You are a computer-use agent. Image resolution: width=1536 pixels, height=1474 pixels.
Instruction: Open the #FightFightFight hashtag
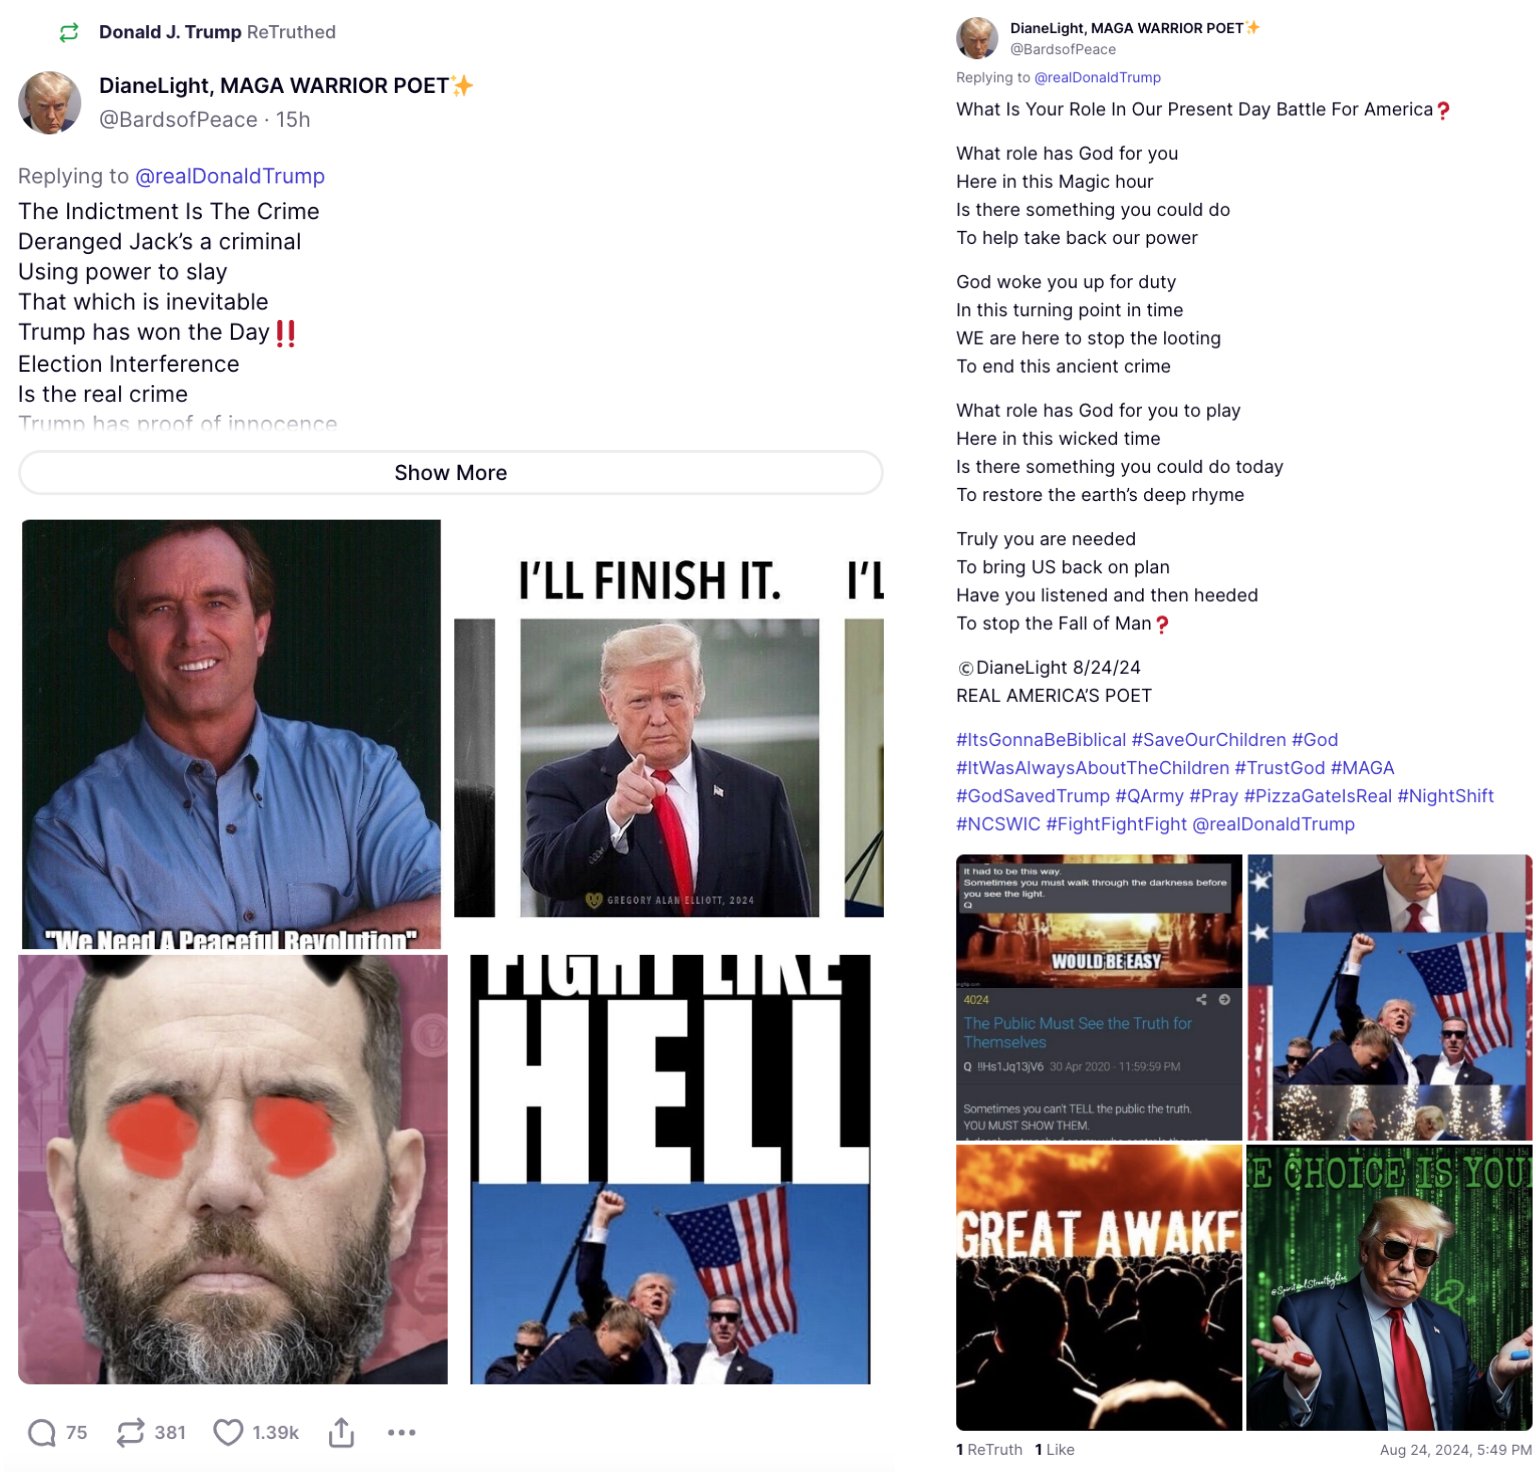tap(1116, 824)
